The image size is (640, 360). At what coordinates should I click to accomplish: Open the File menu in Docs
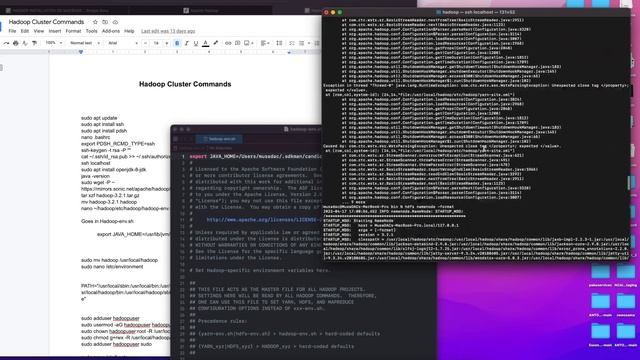tap(12, 31)
